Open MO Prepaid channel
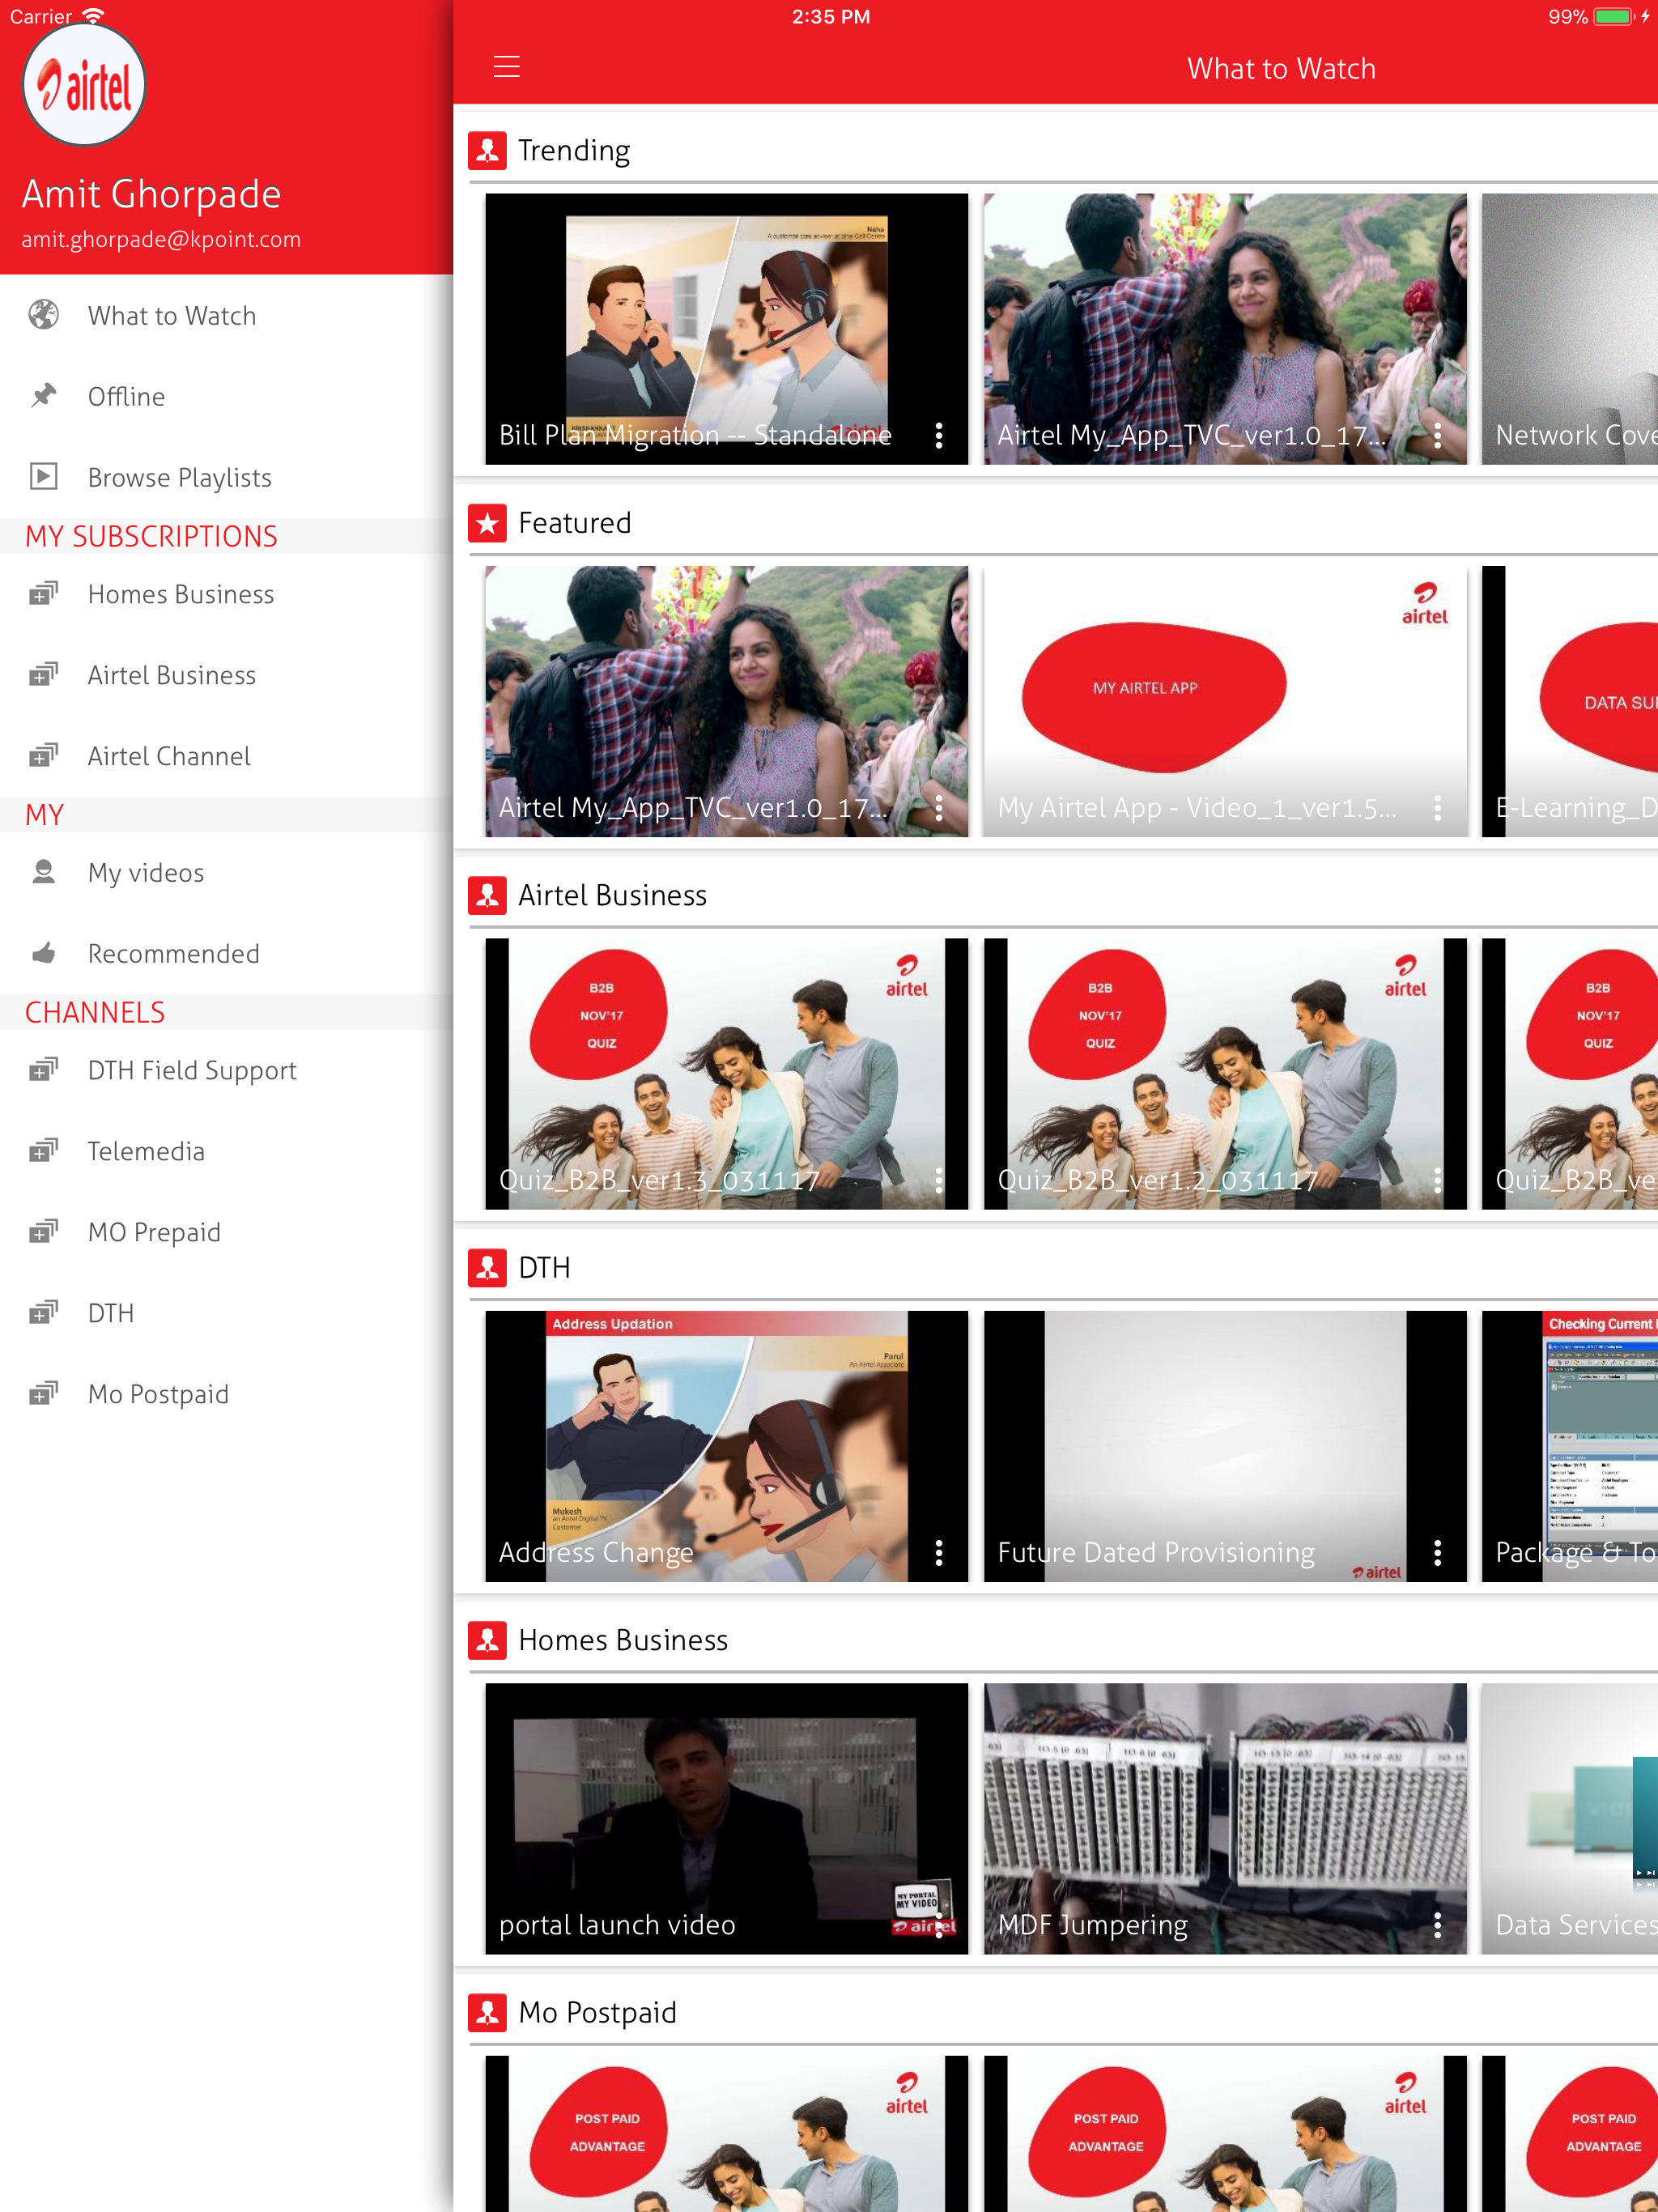Screen dimensions: 1658x2212 pyautogui.click(x=226, y=1232)
